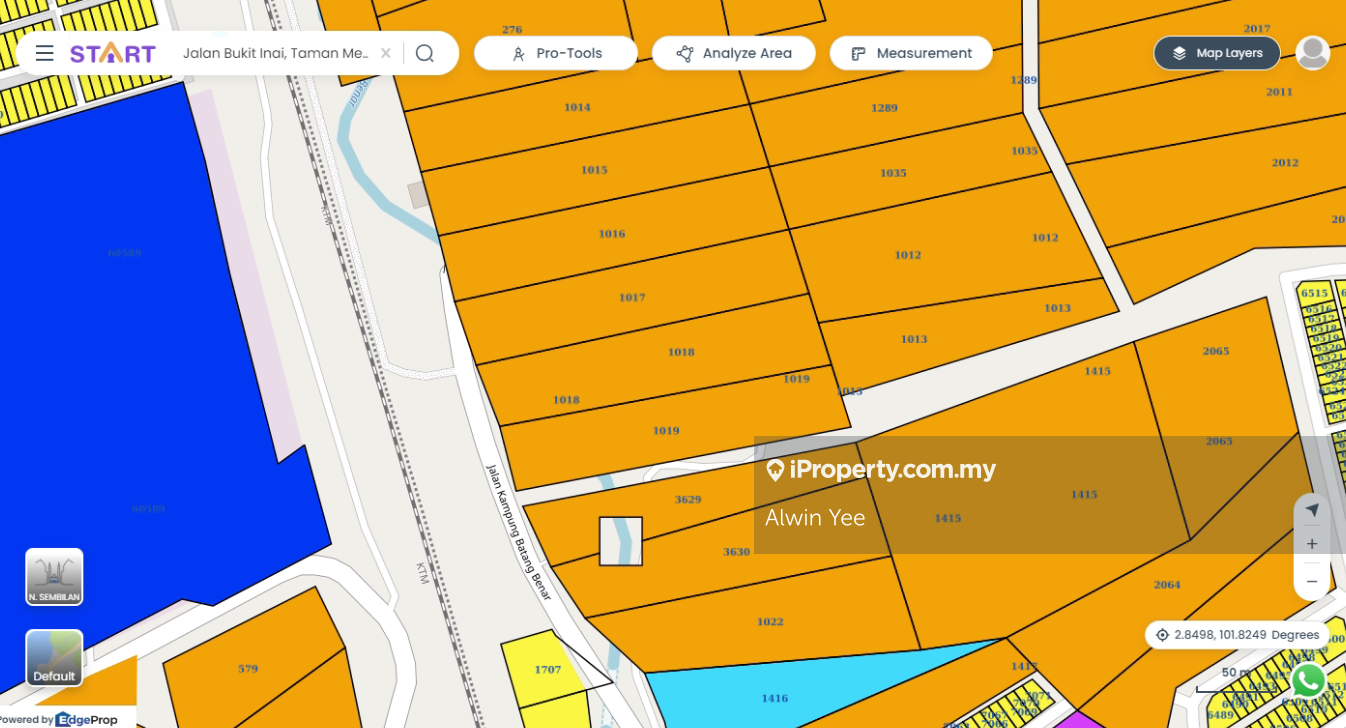Click the search magnifier icon

[x=425, y=53]
